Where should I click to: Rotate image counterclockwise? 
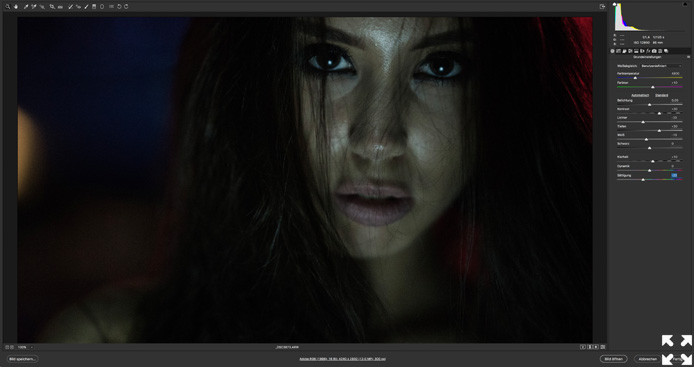[119, 7]
